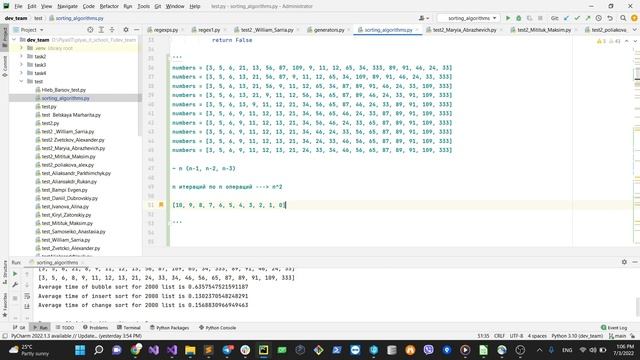
Task: Click Collapse All icon in Project panel
Action: point(112,30)
